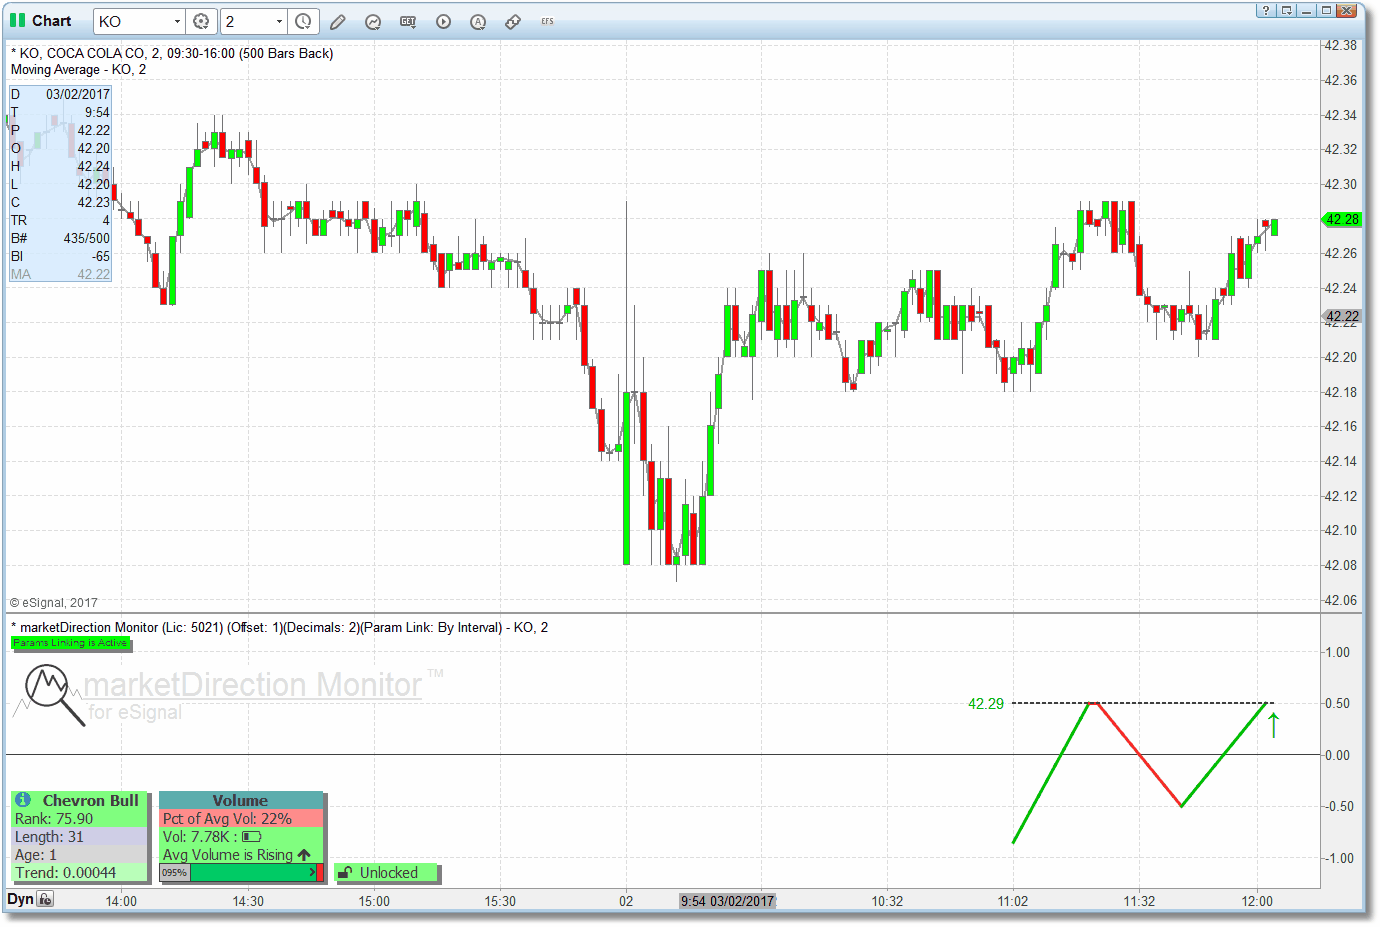Click the B# 435/500 cursor data row
The image size is (1380, 927).
coord(60,238)
